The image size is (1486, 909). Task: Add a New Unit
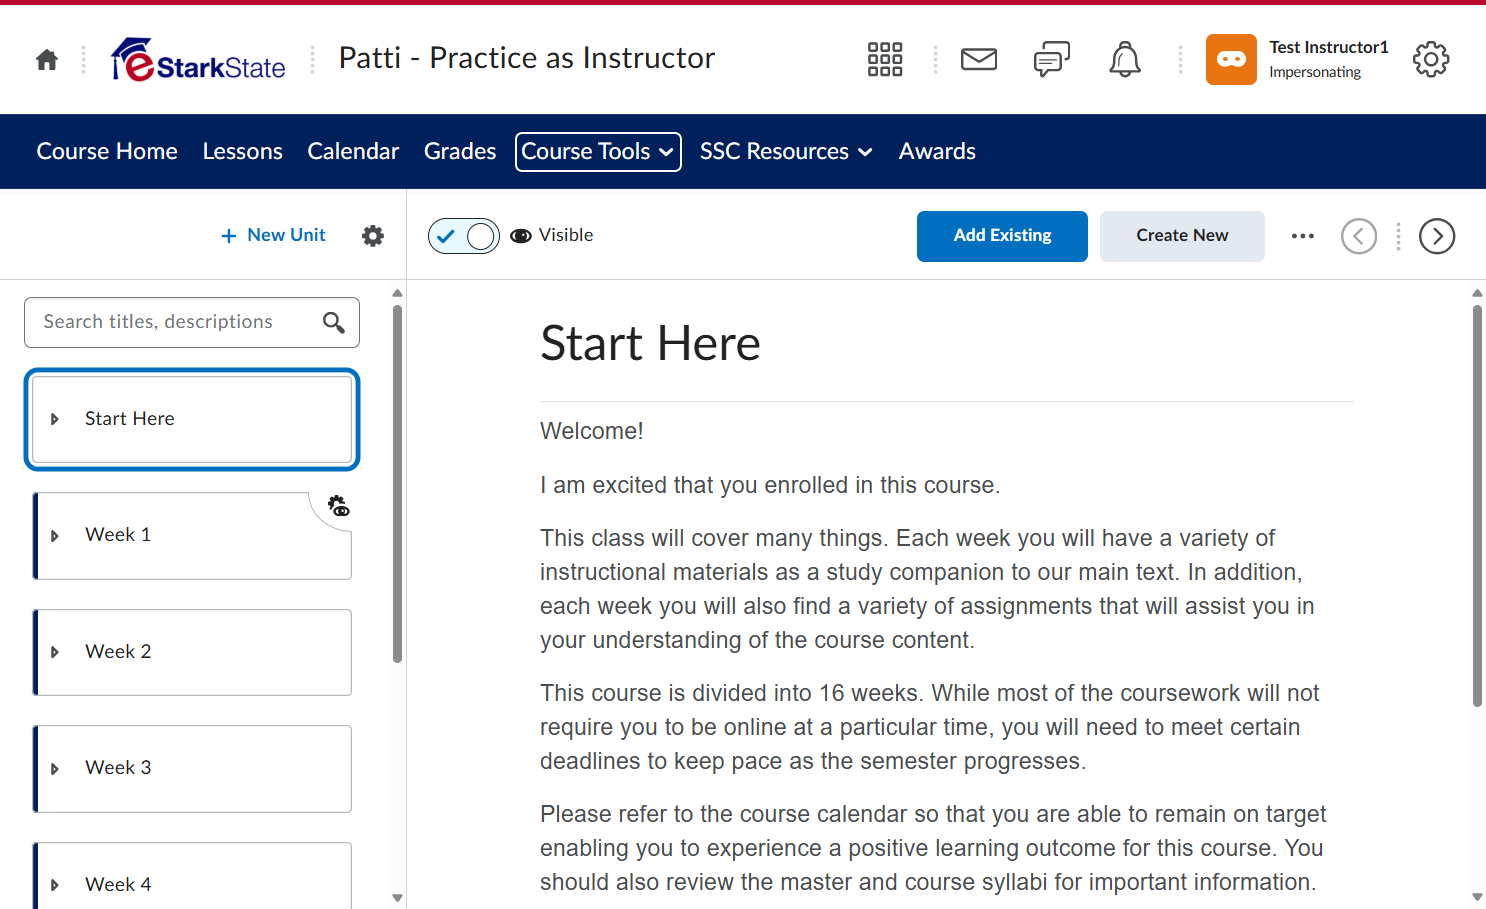point(273,235)
